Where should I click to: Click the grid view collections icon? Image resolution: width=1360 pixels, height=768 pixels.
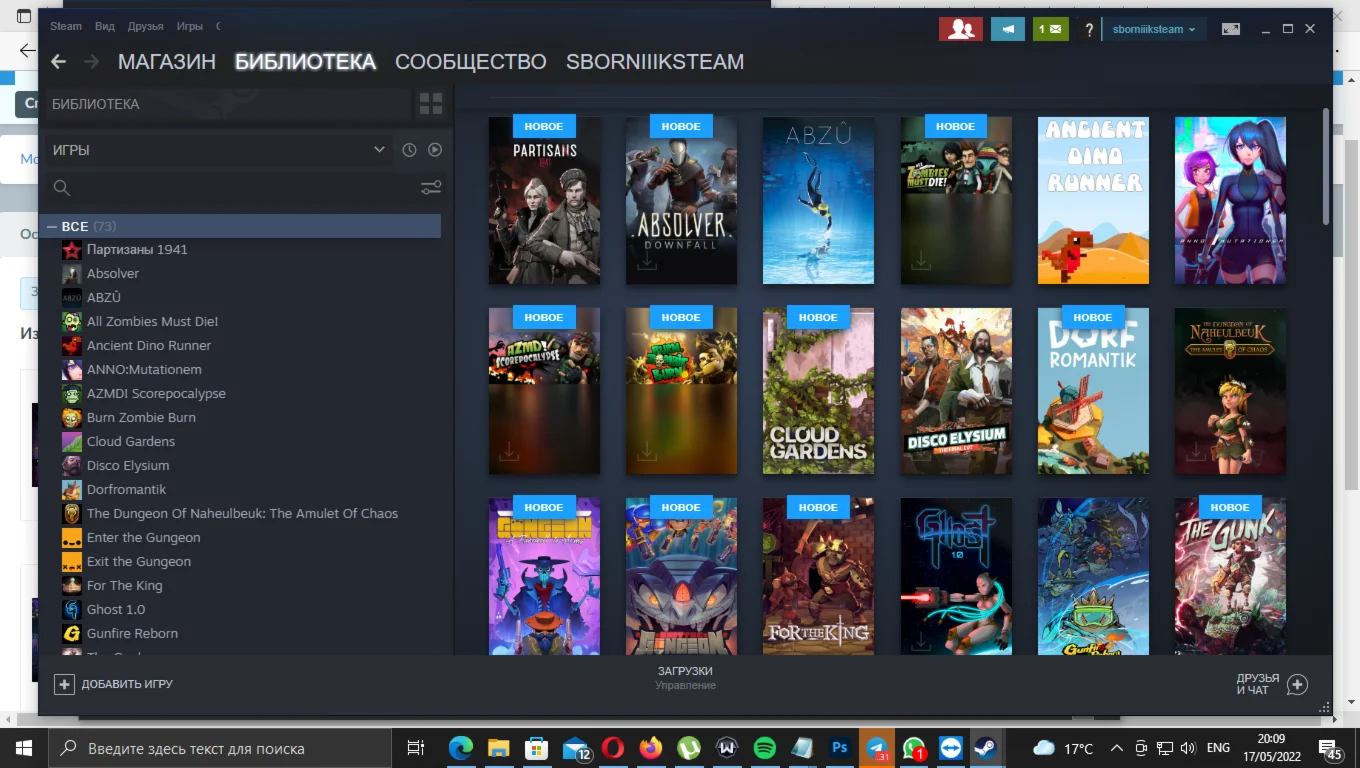coord(431,104)
